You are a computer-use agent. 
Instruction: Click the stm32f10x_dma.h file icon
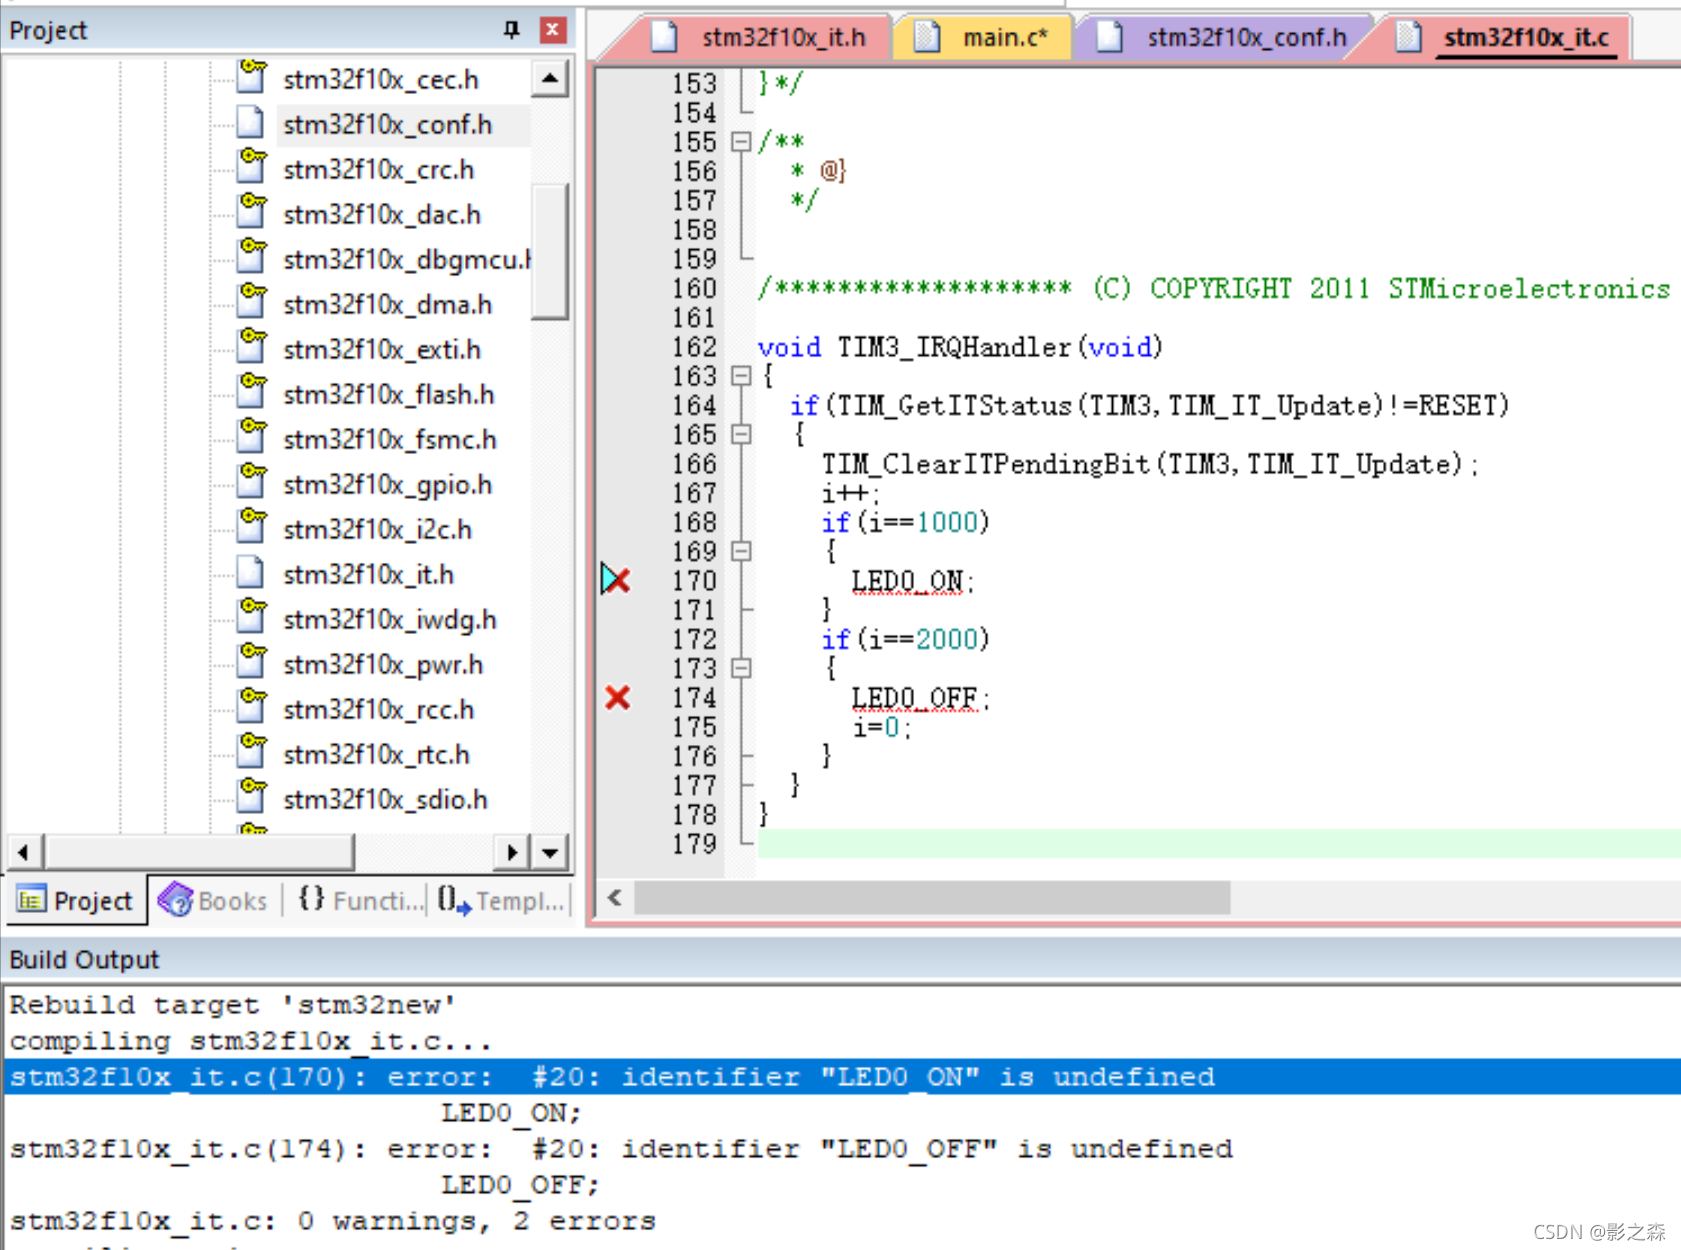point(251,302)
